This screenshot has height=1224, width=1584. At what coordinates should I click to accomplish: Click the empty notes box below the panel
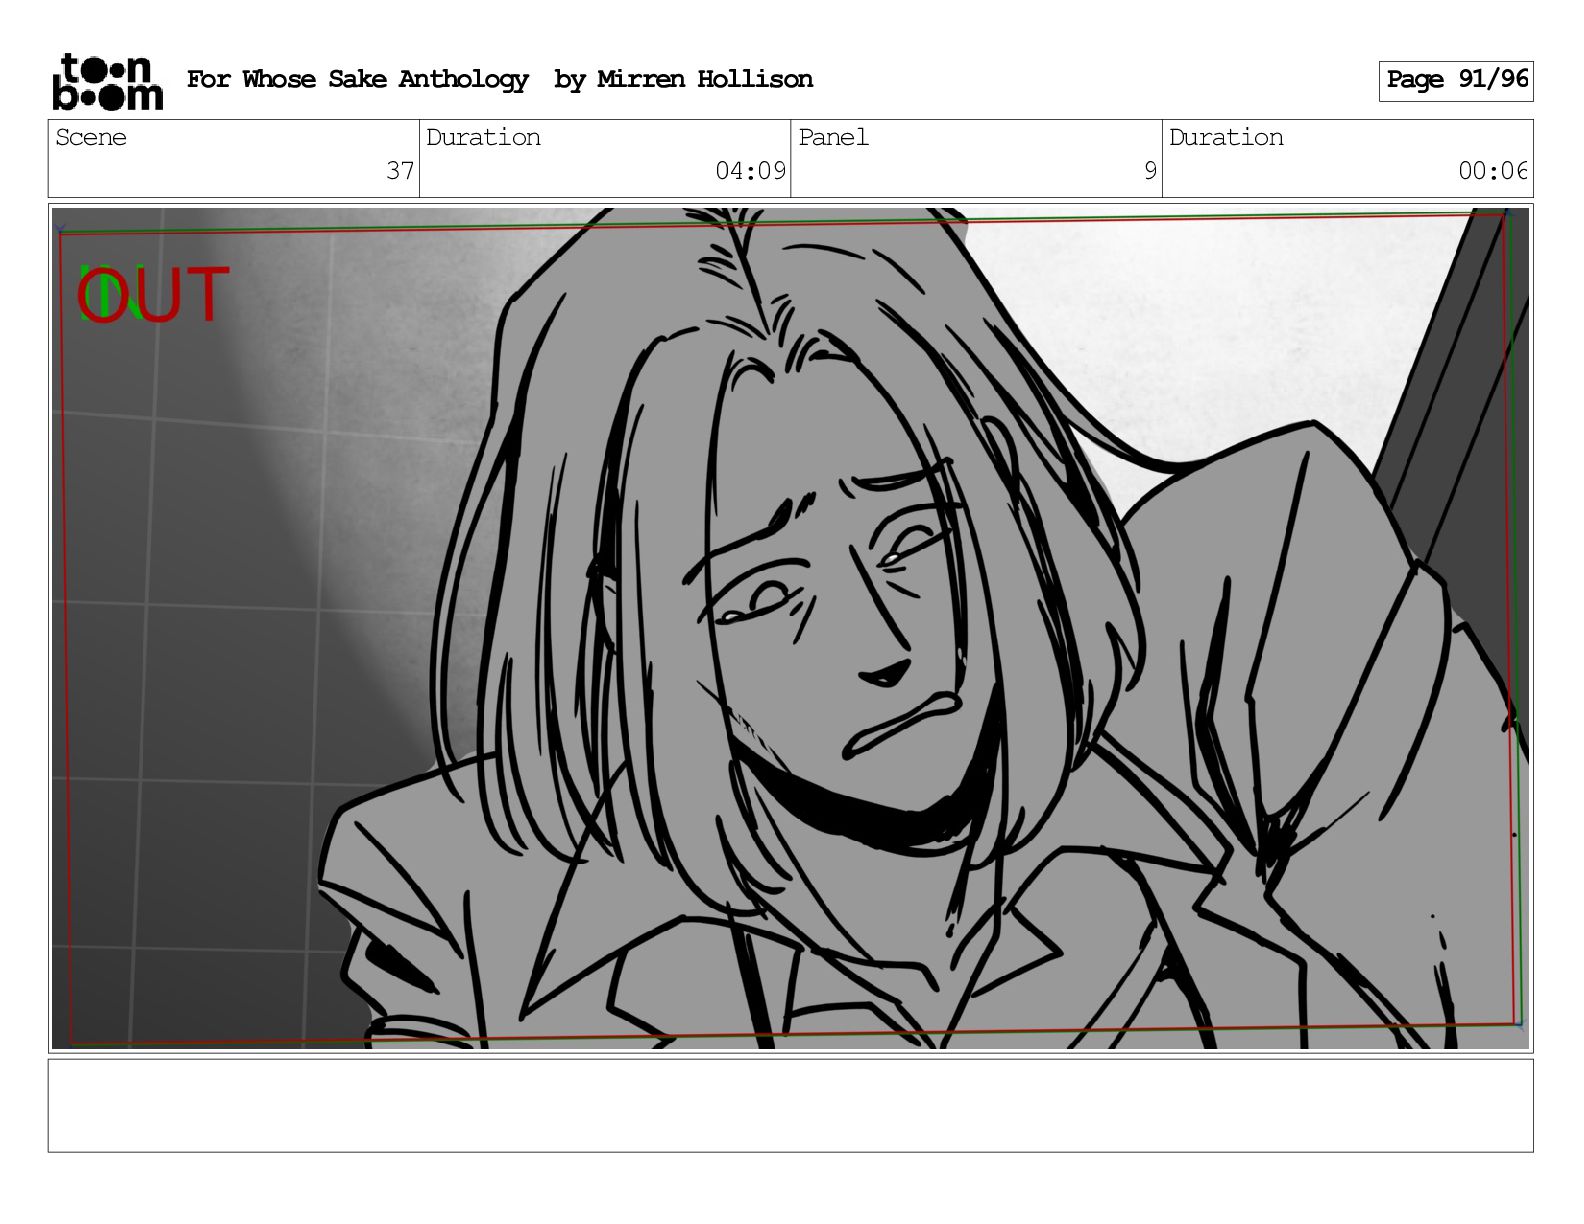(x=790, y=1106)
